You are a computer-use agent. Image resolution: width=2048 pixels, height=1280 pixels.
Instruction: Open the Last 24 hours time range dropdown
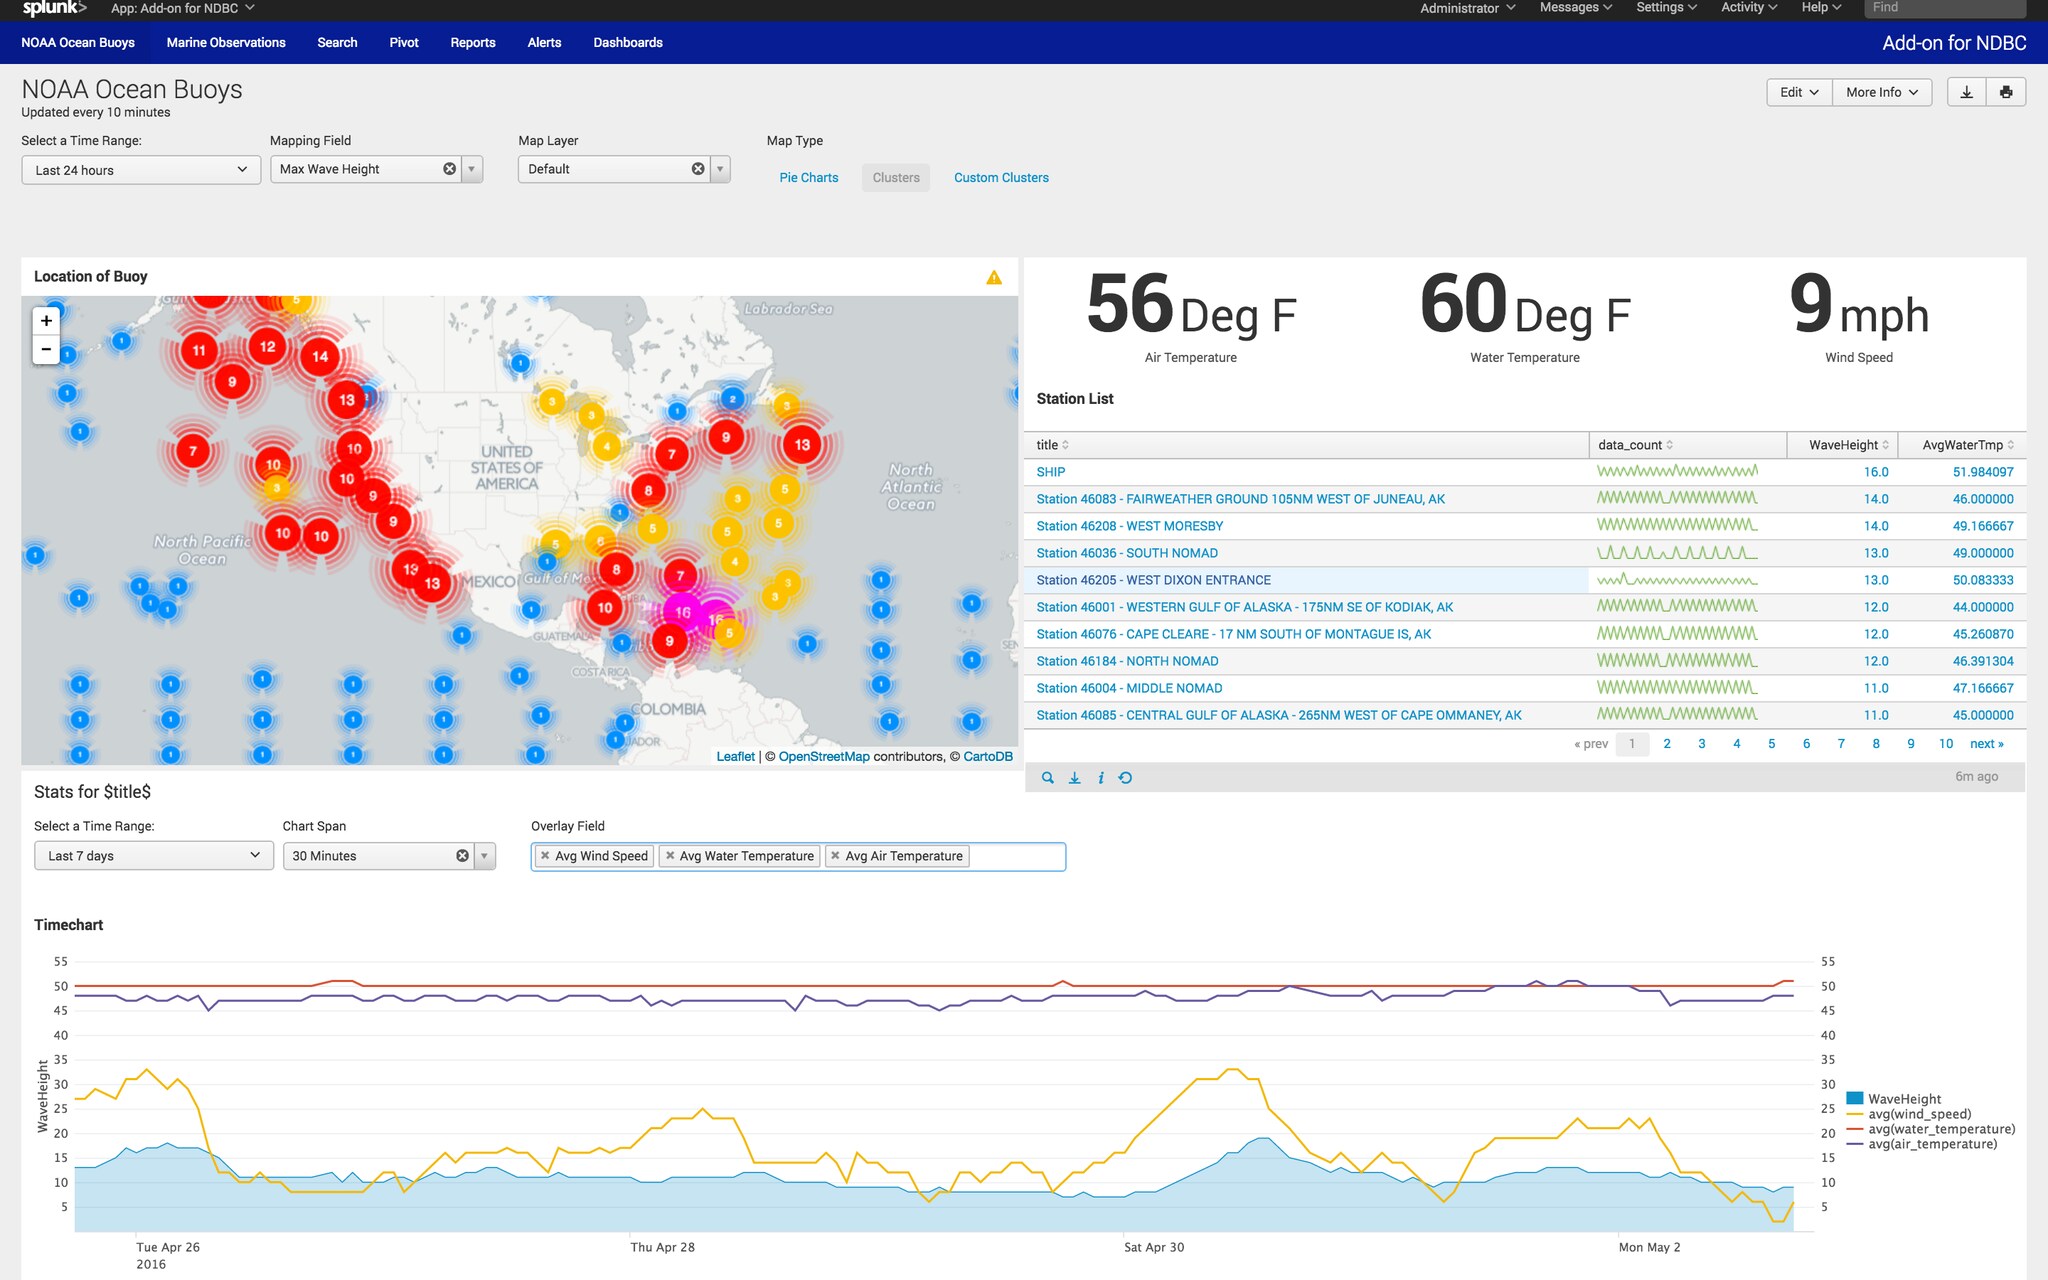[141, 170]
